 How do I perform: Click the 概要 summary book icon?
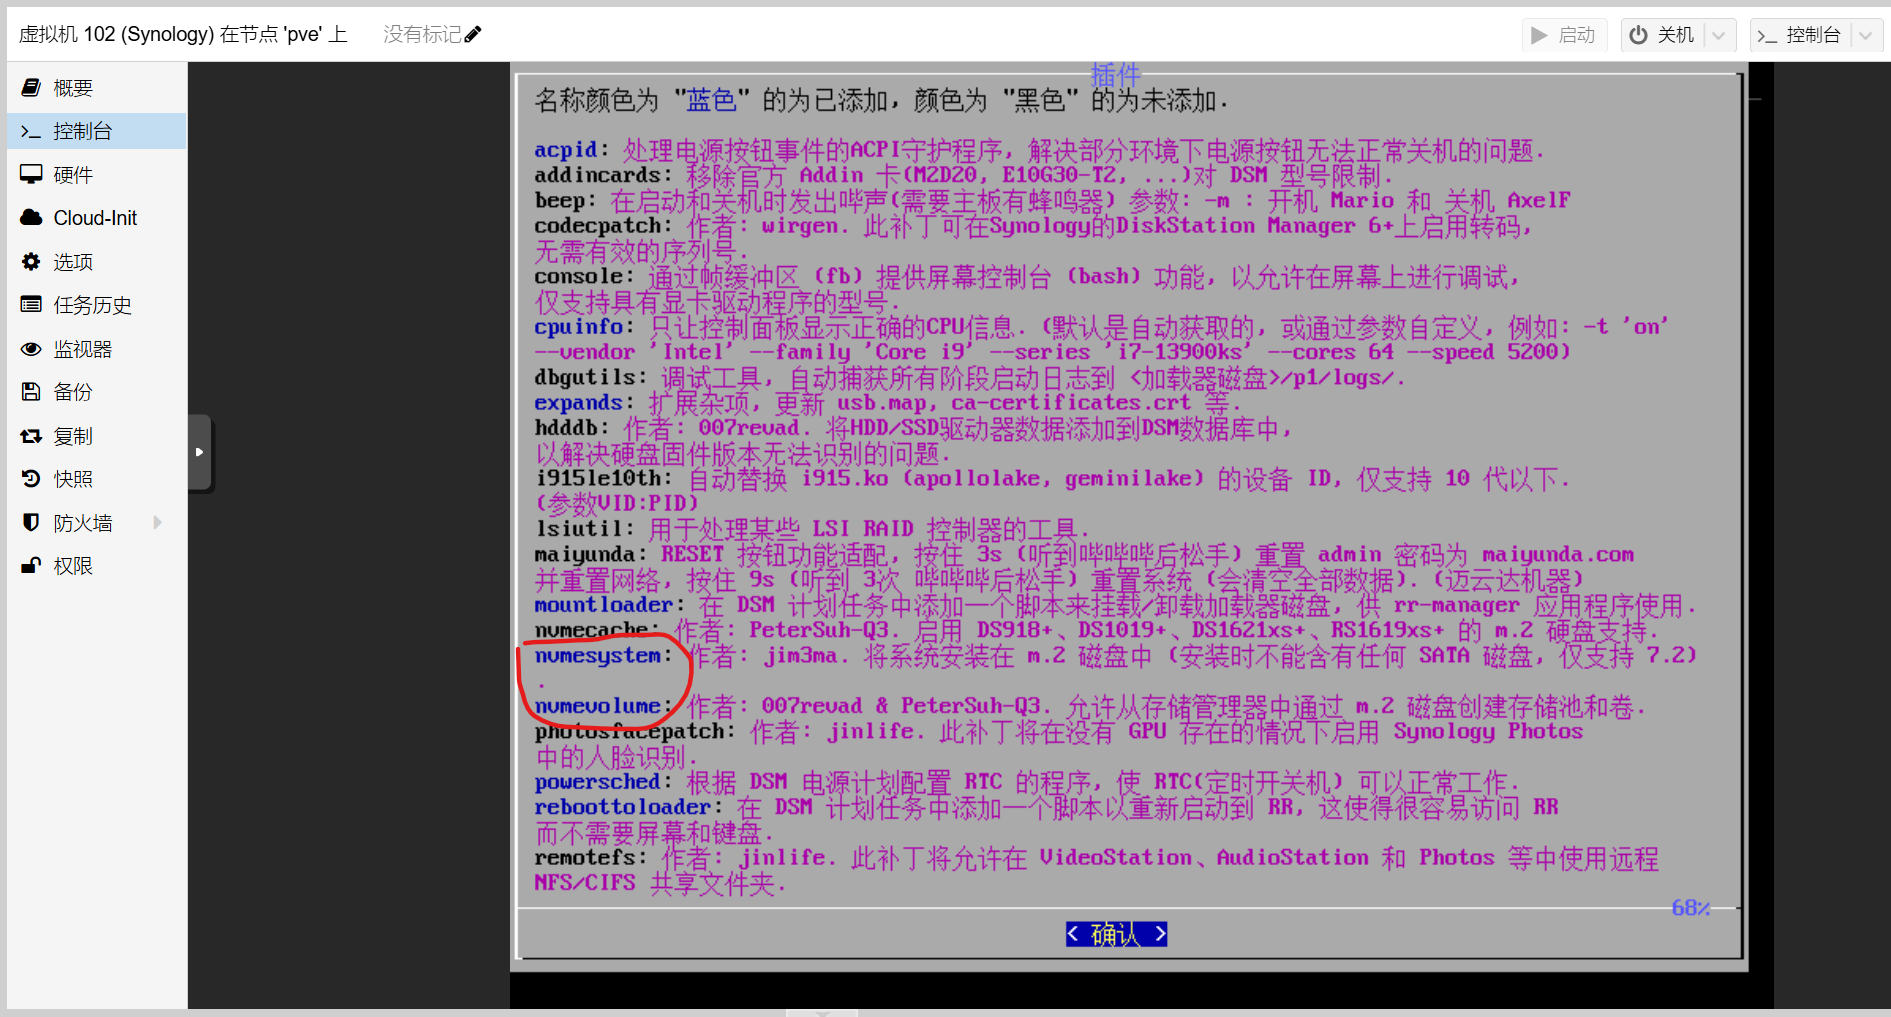pyautogui.click(x=31, y=88)
